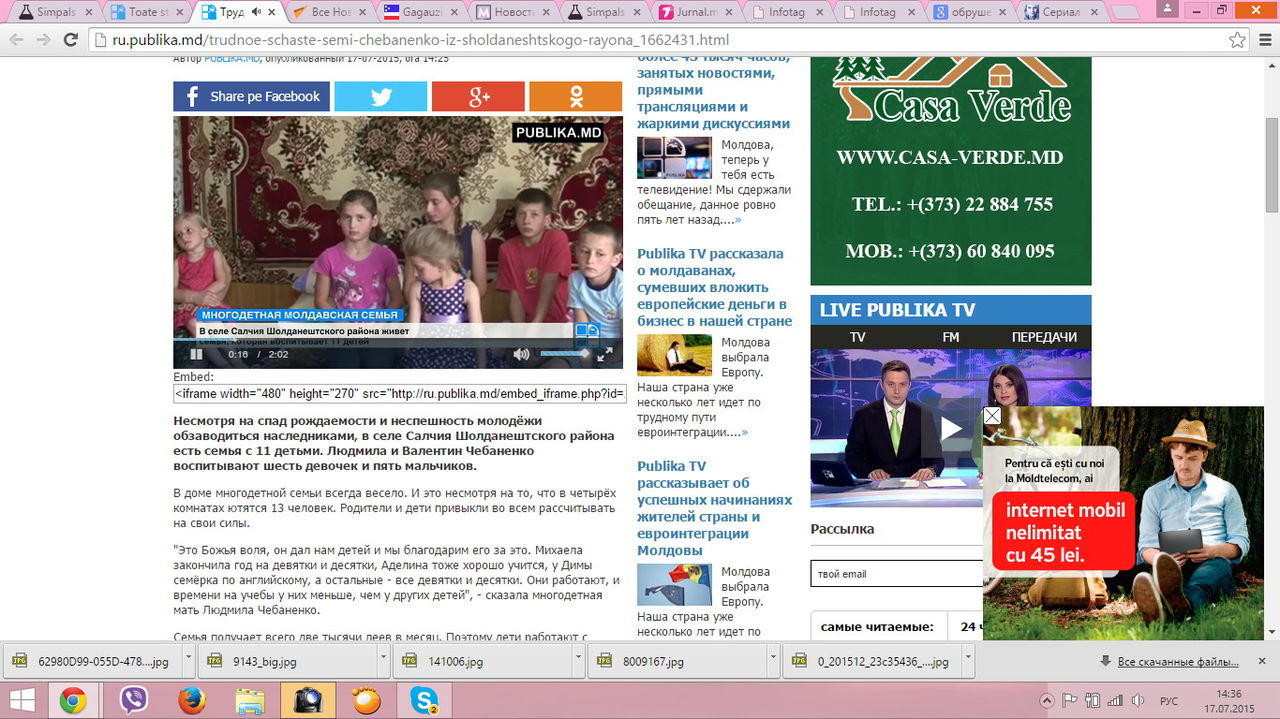Screen dimensions: 1280x719
Task: Mute audio icon on Труд tab
Action: [x=255, y=12]
